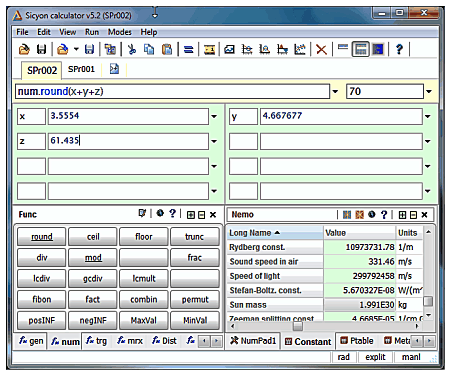This screenshot has width=450, height=375.
Task: Click the Memo panel help question icon
Action: click(x=384, y=214)
